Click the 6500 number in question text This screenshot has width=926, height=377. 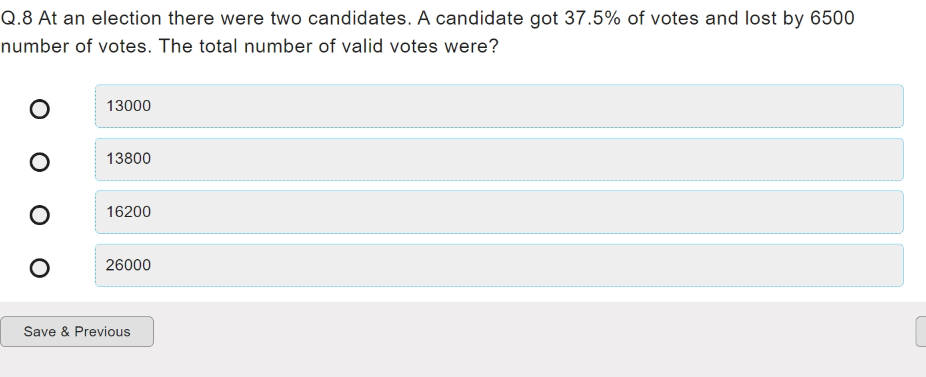tap(832, 18)
